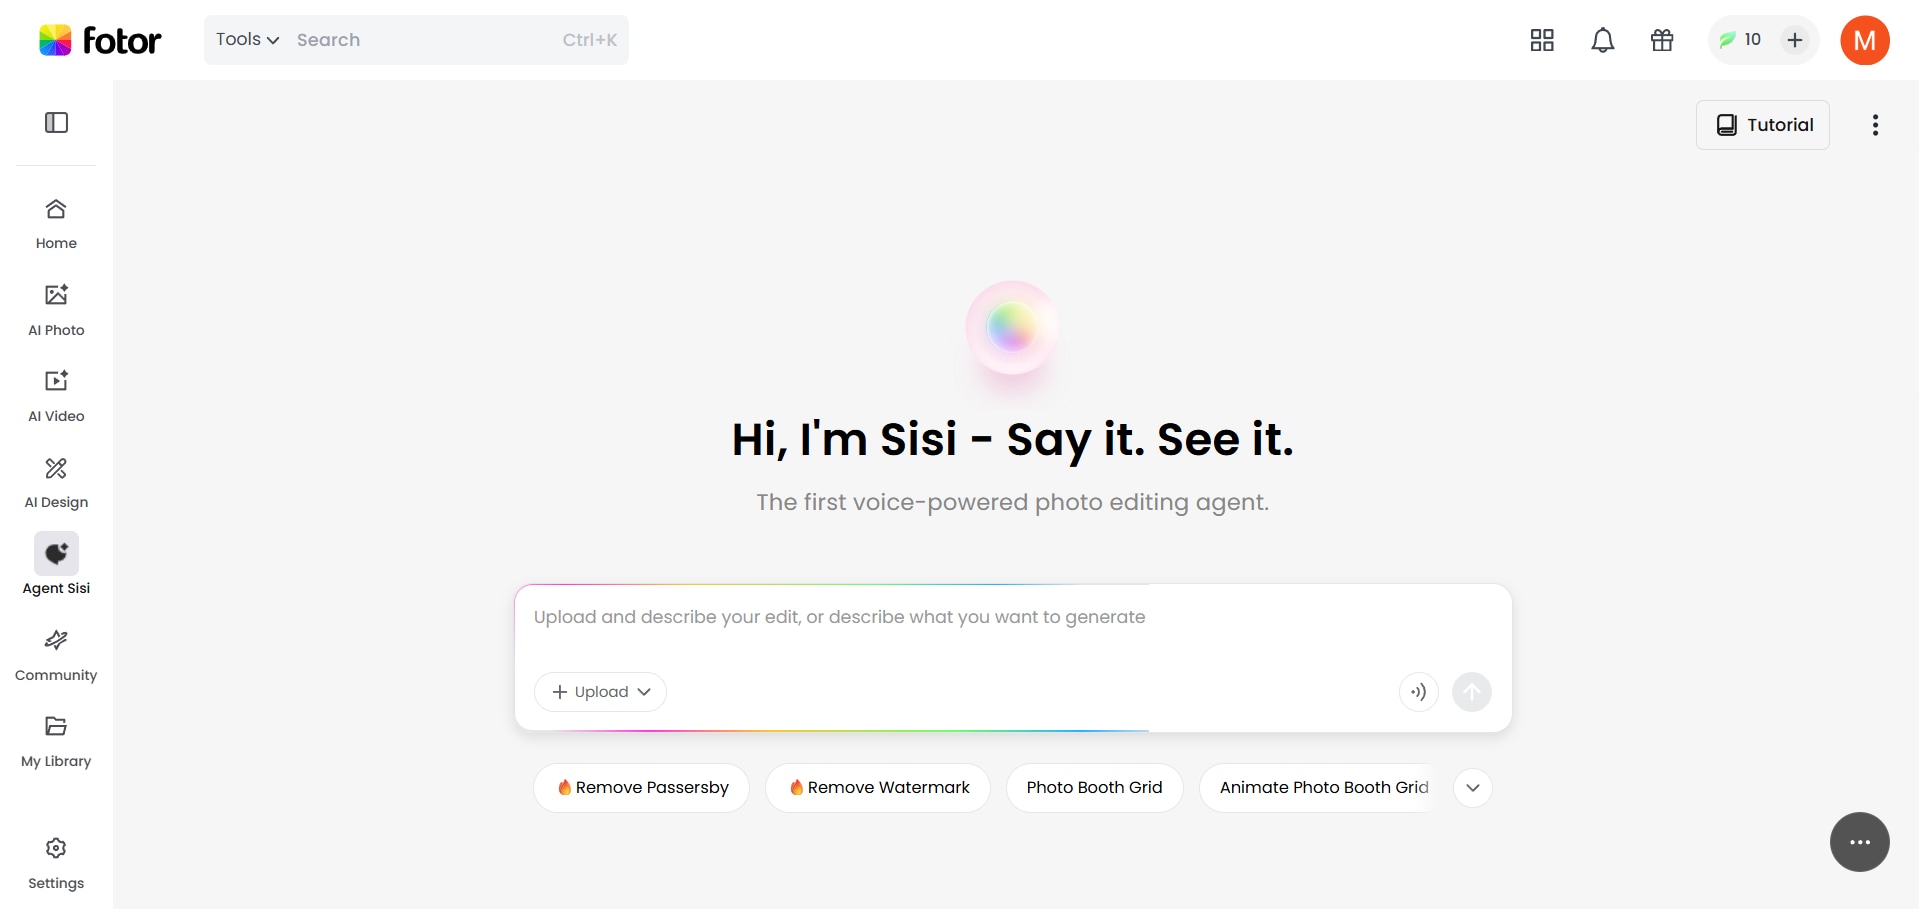Open the three-dot more options menu

tap(1875, 125)
